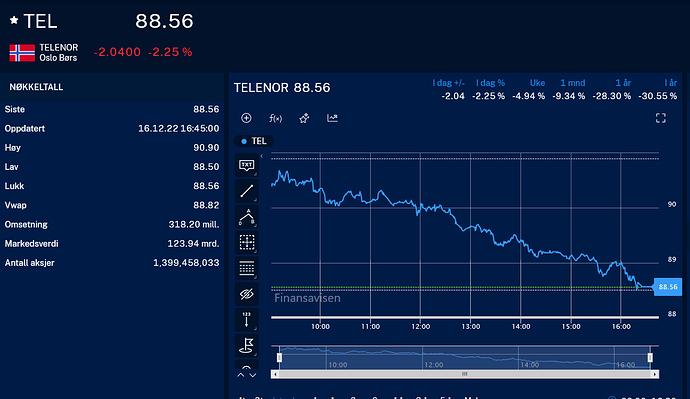Select the flag marker tool
The width and height of the screenshot is (690, 399).
click(246, 345)
